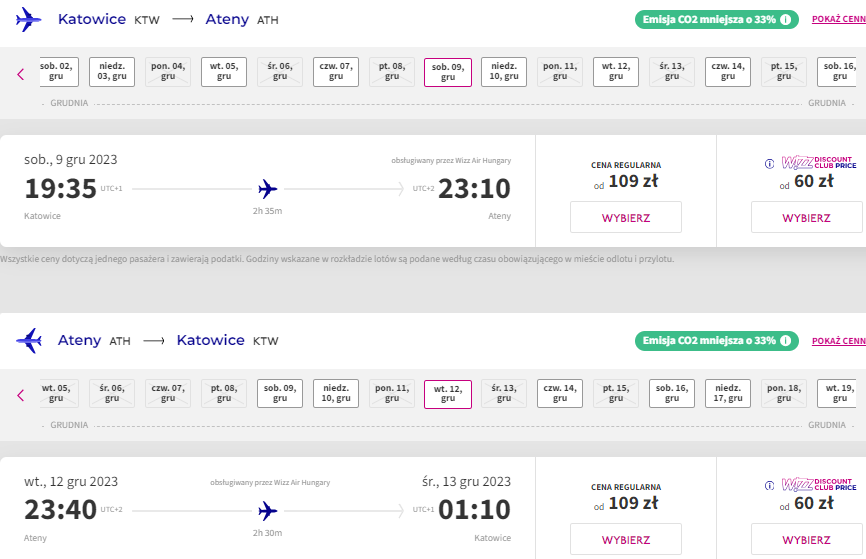This screenshot has height=559, width=866.
Task: Open CO2 emission info icon for outbound flight
Action: coord(785,19)
